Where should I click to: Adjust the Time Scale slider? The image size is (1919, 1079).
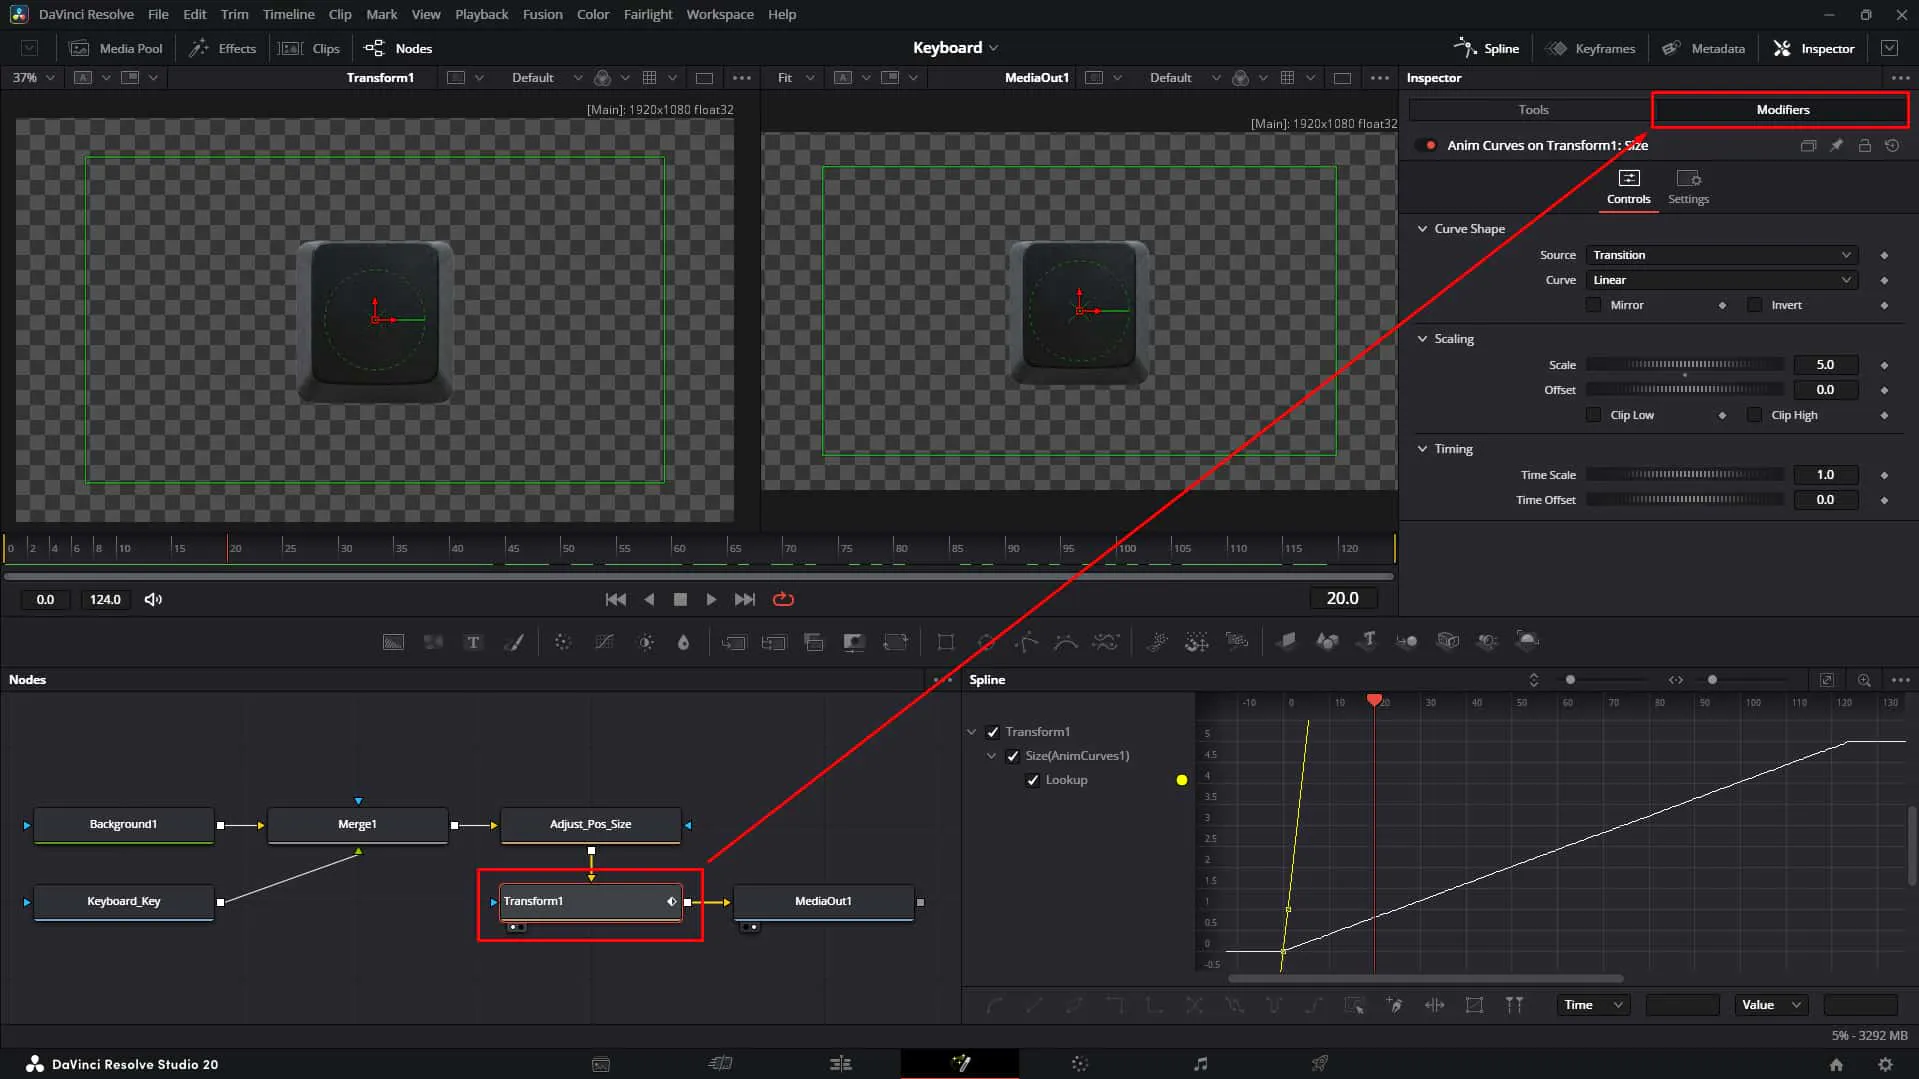pyautogui.click(x=1685, y=475)
